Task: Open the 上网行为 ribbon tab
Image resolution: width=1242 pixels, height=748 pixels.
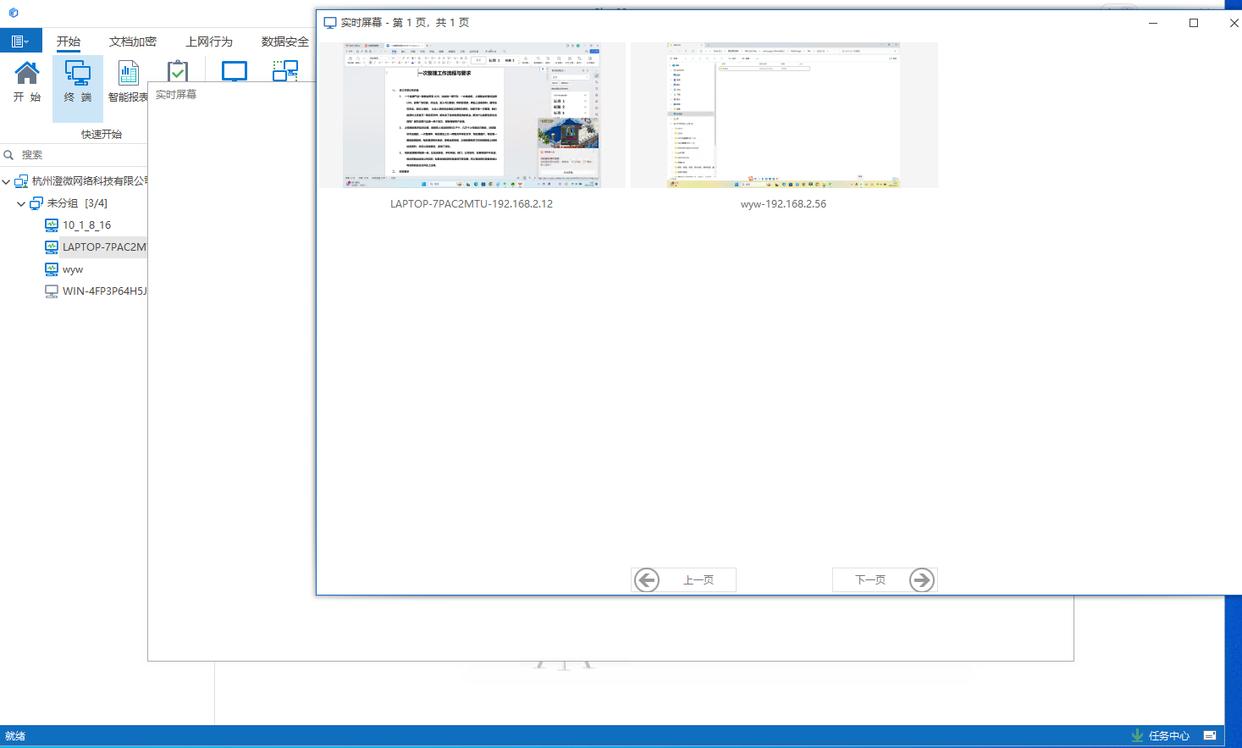Action: 208,42
